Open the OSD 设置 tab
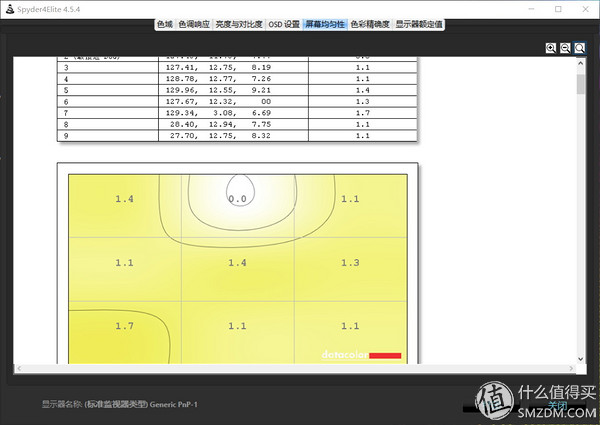 [x=284, y=24]
